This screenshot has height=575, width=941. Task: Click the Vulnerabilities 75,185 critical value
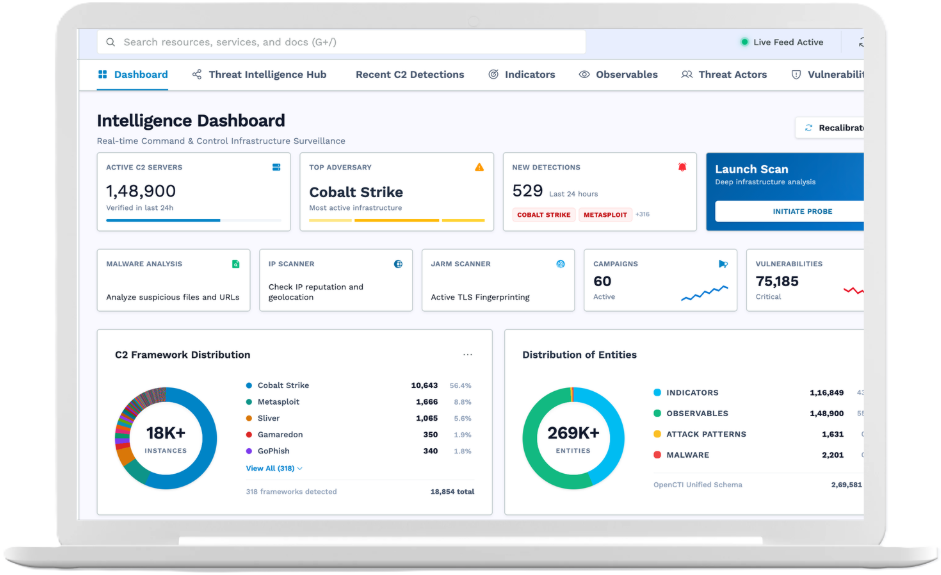pos(777,281)
